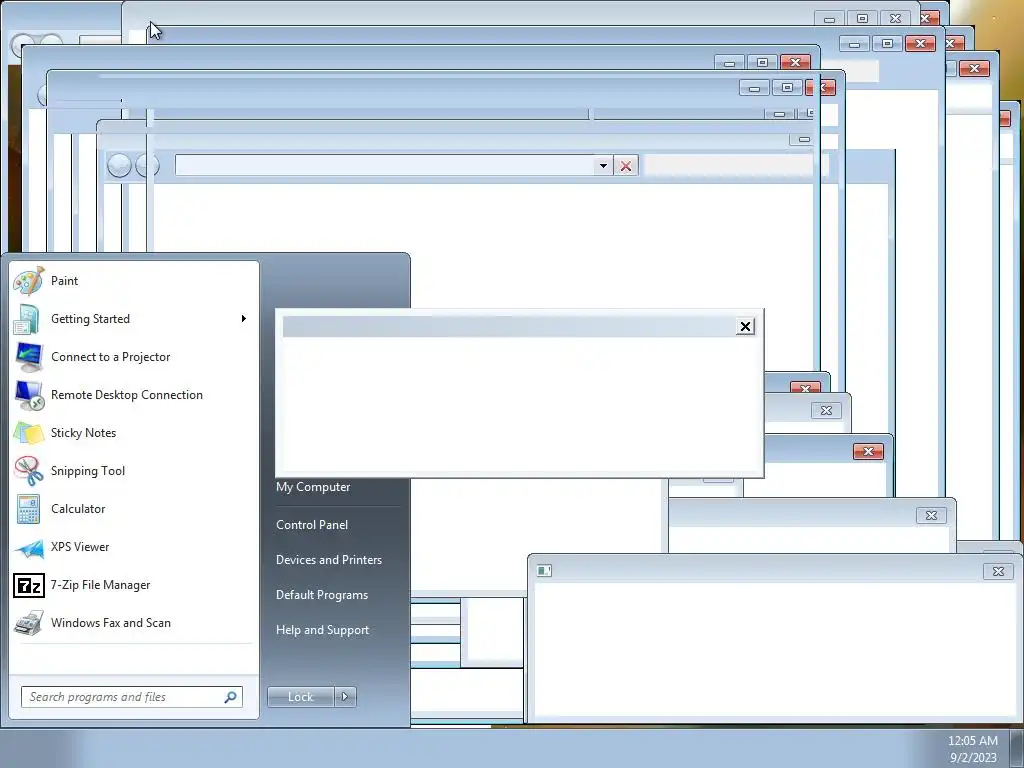This screenshot has height=768, width=1024.
Task: Close the bottom-right blank dialog window
Action: (x=998, y=571)
